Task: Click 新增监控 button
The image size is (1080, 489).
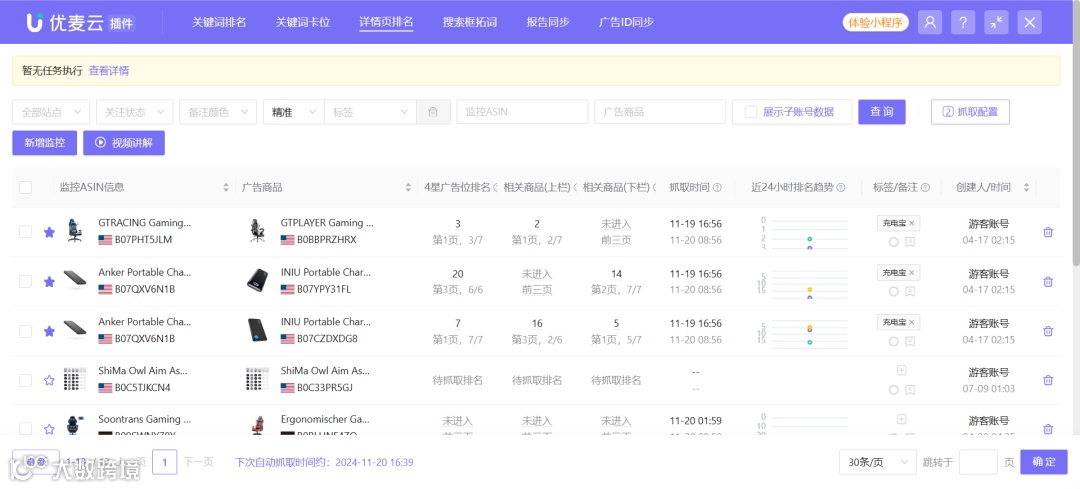Action: pyautogui.click(x=45, y=143)
